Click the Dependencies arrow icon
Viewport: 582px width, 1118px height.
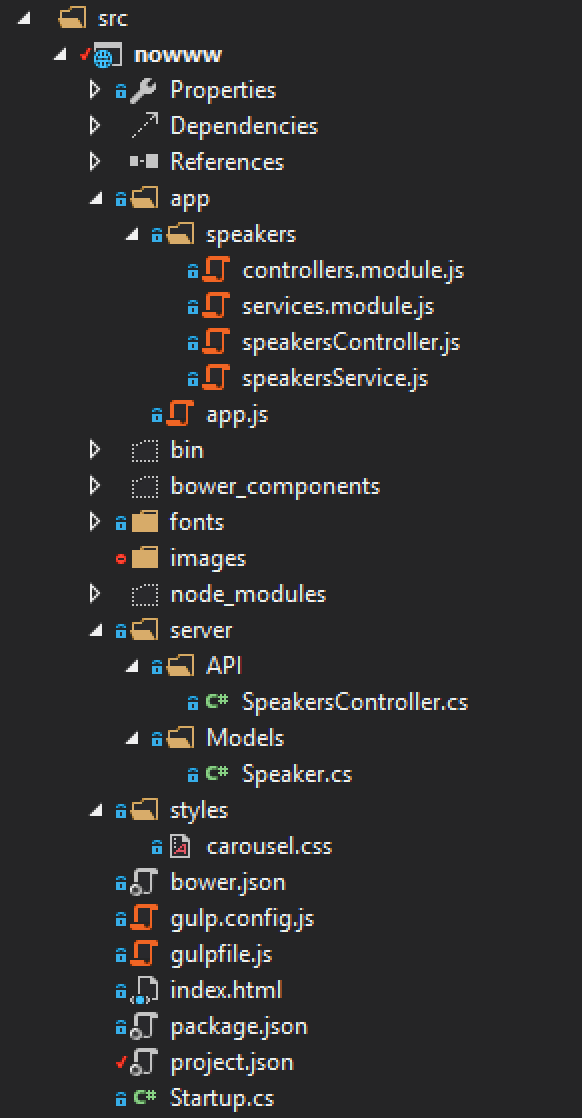[143, 126]
